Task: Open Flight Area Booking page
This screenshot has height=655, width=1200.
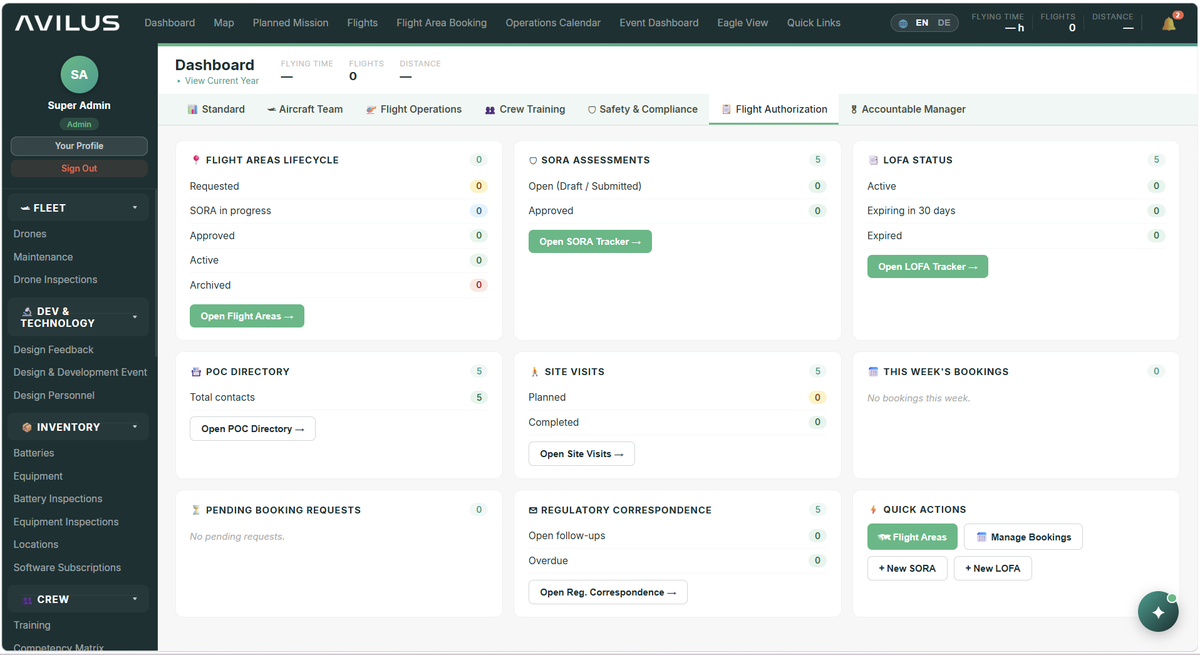Action: 441,23
